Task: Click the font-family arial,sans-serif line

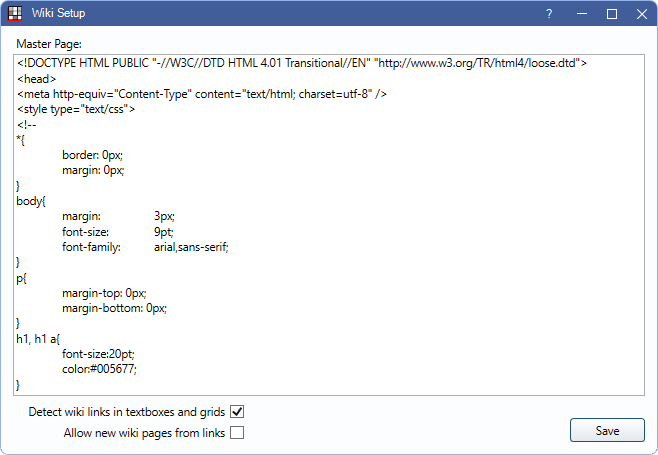Action: coord(145,247)
